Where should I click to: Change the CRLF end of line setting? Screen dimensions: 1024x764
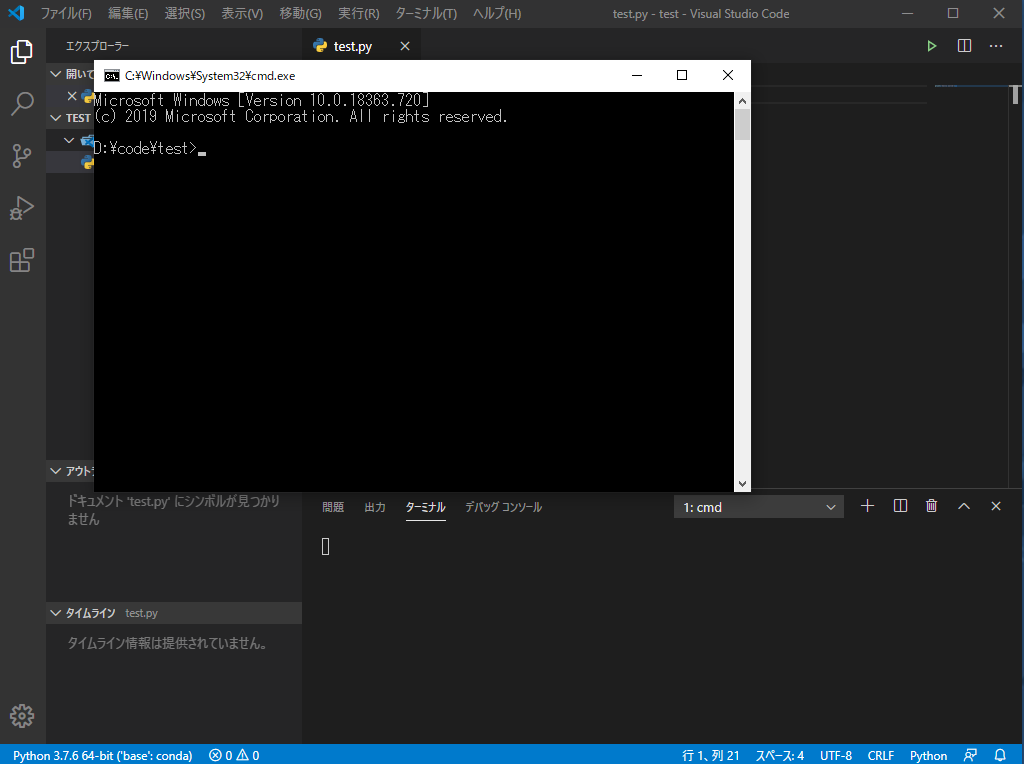tap(880, 755)
